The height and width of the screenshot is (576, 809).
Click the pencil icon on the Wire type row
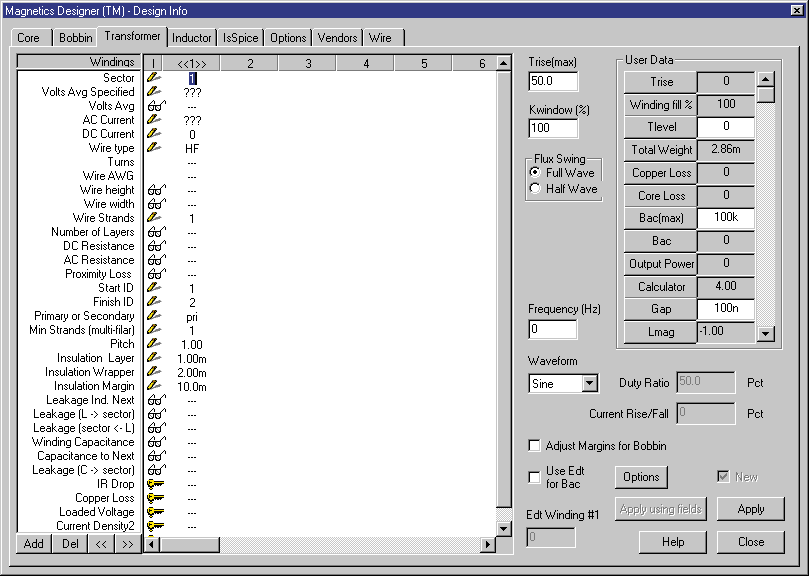coord(156,147)
